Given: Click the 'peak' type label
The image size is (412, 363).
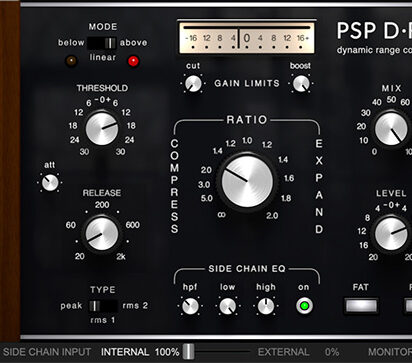Looking at the screenshot, I should point(71,306).
